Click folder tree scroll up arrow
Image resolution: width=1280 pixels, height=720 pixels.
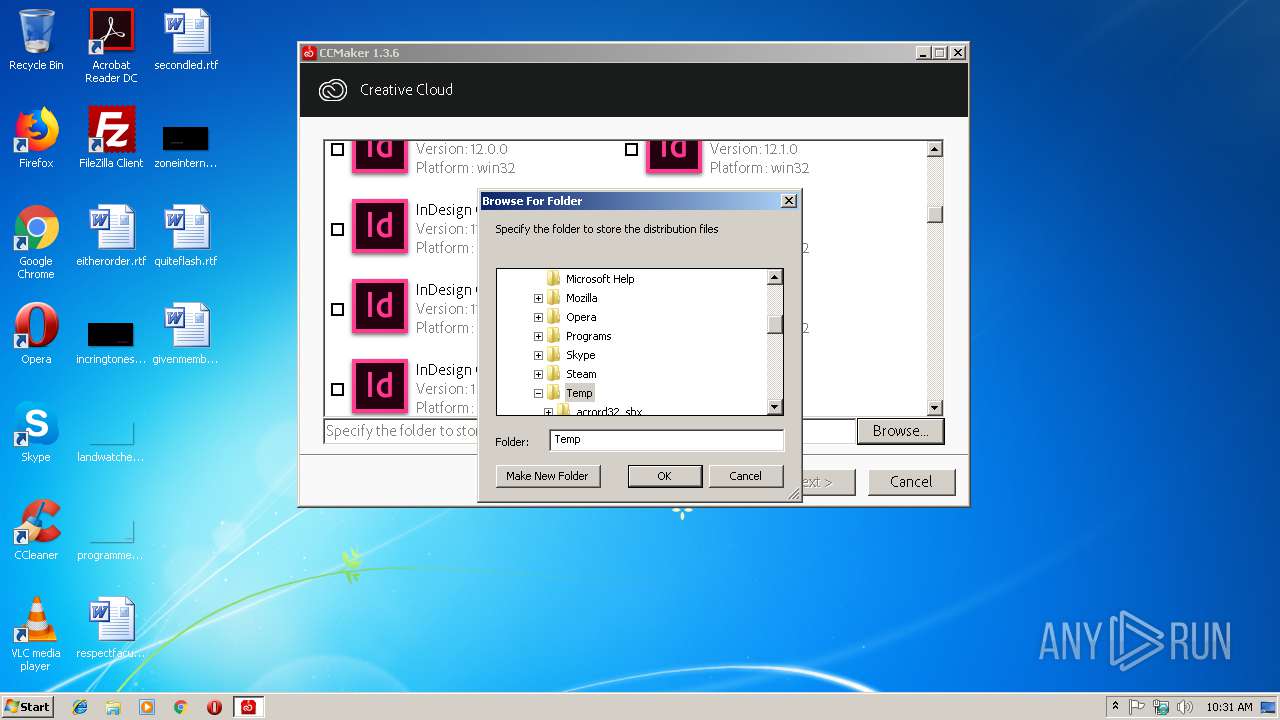(x=774, y=277)
